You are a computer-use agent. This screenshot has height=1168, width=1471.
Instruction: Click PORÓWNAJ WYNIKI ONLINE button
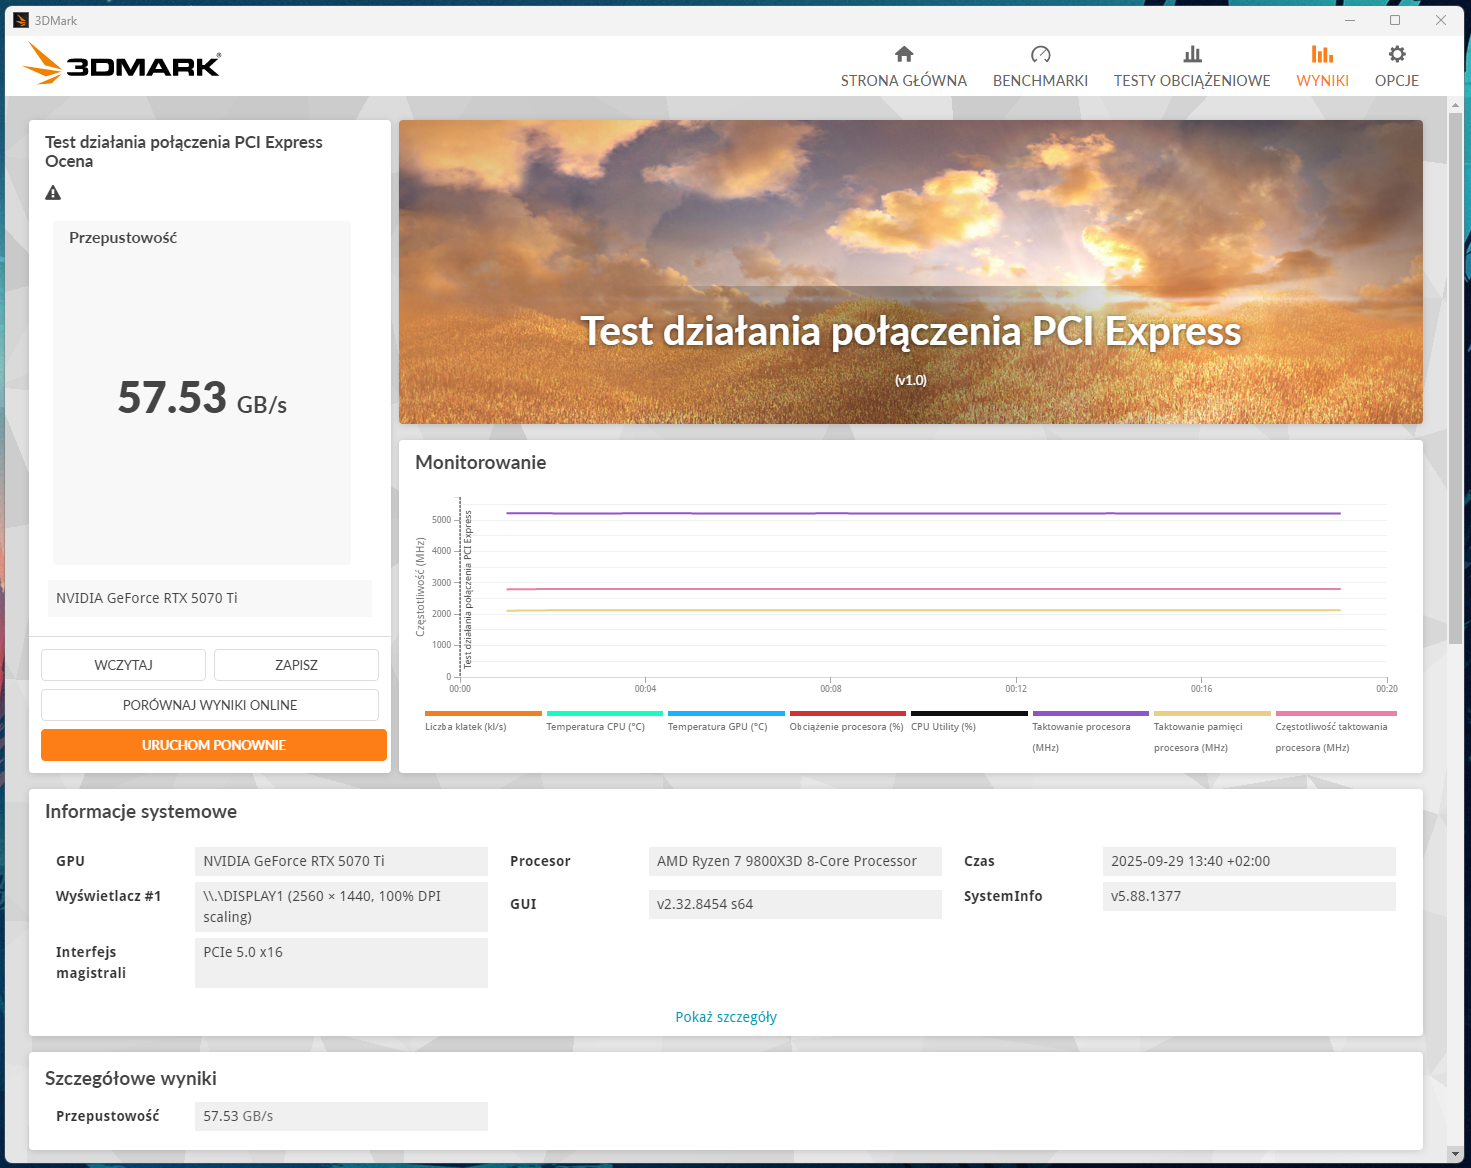point(210,705)
